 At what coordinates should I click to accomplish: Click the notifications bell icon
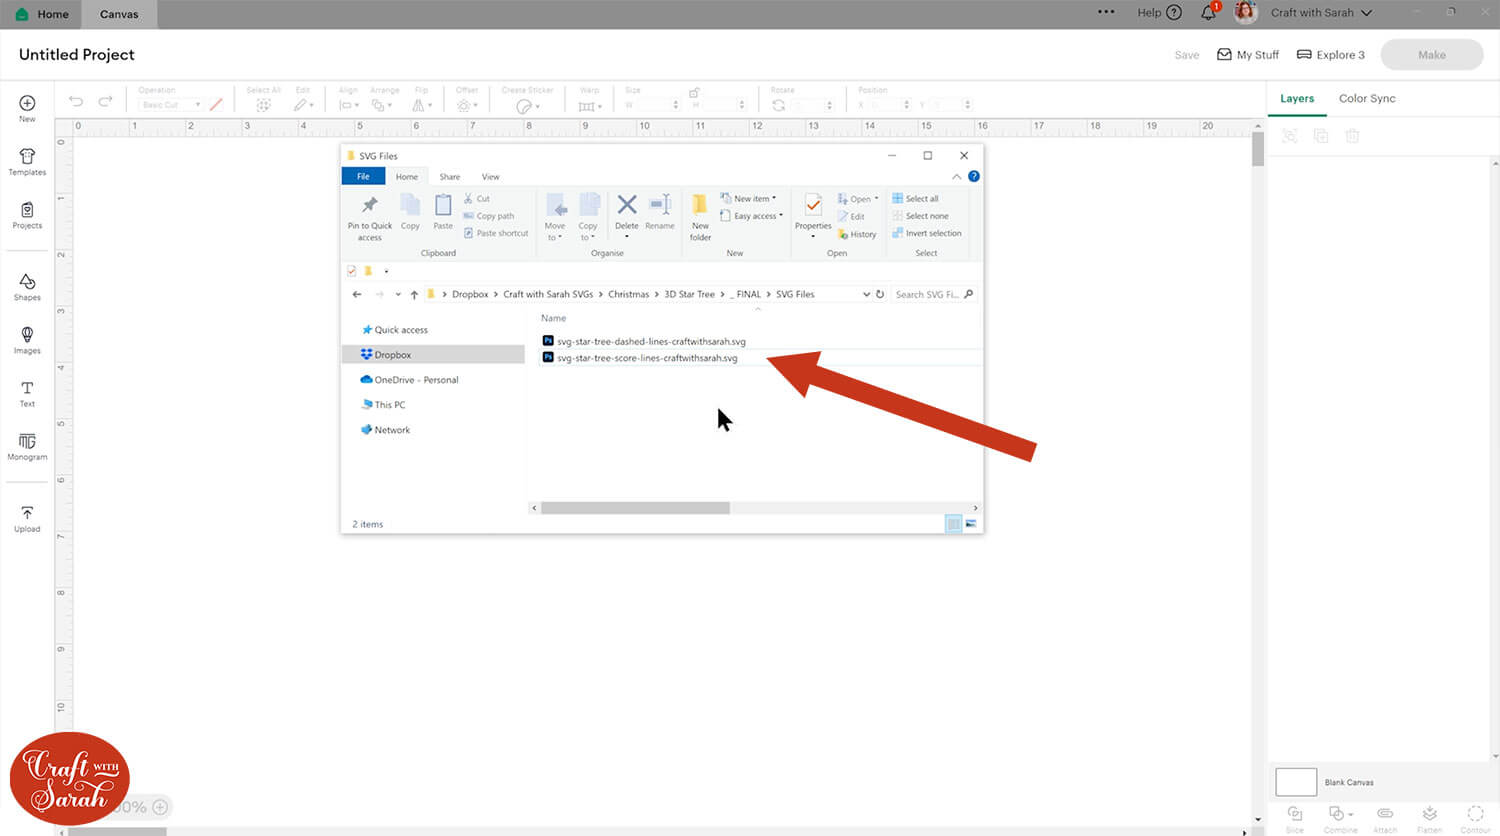[1208, 13]
